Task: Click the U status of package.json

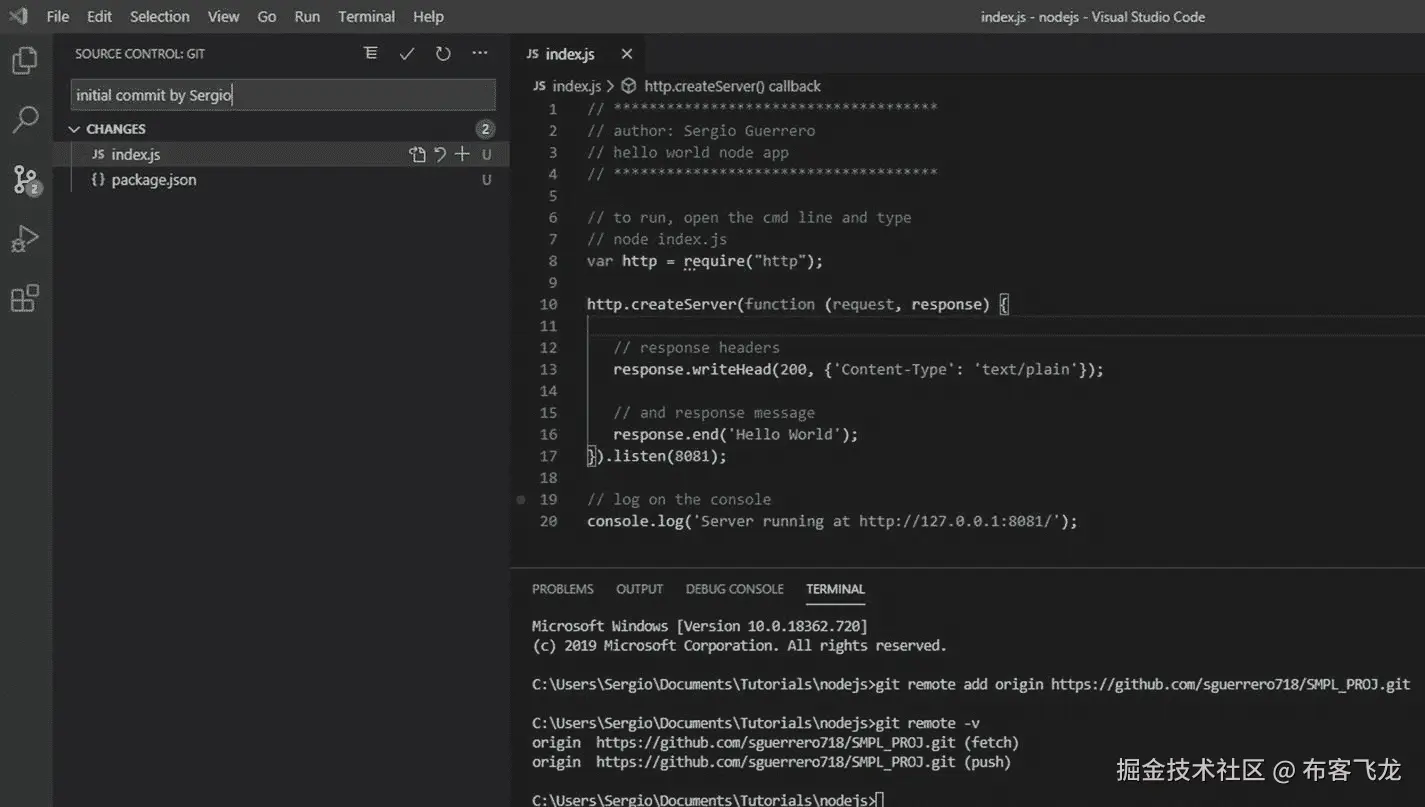Action: point(487,180)
